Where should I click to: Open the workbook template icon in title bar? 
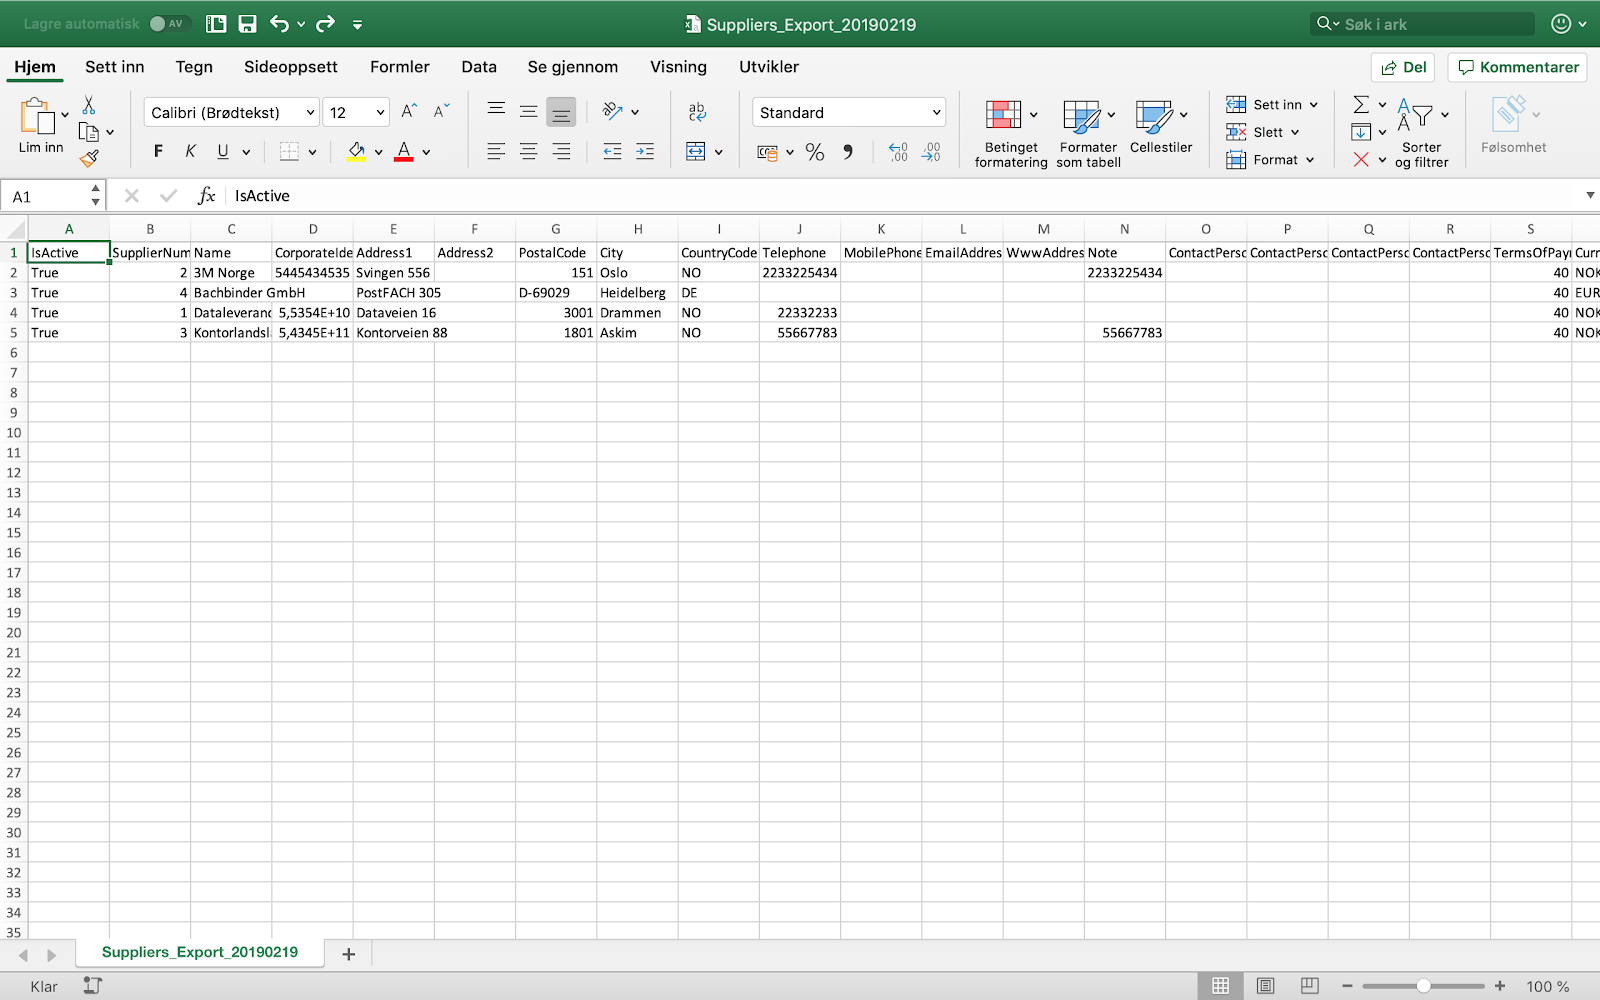tap(215, 24)
